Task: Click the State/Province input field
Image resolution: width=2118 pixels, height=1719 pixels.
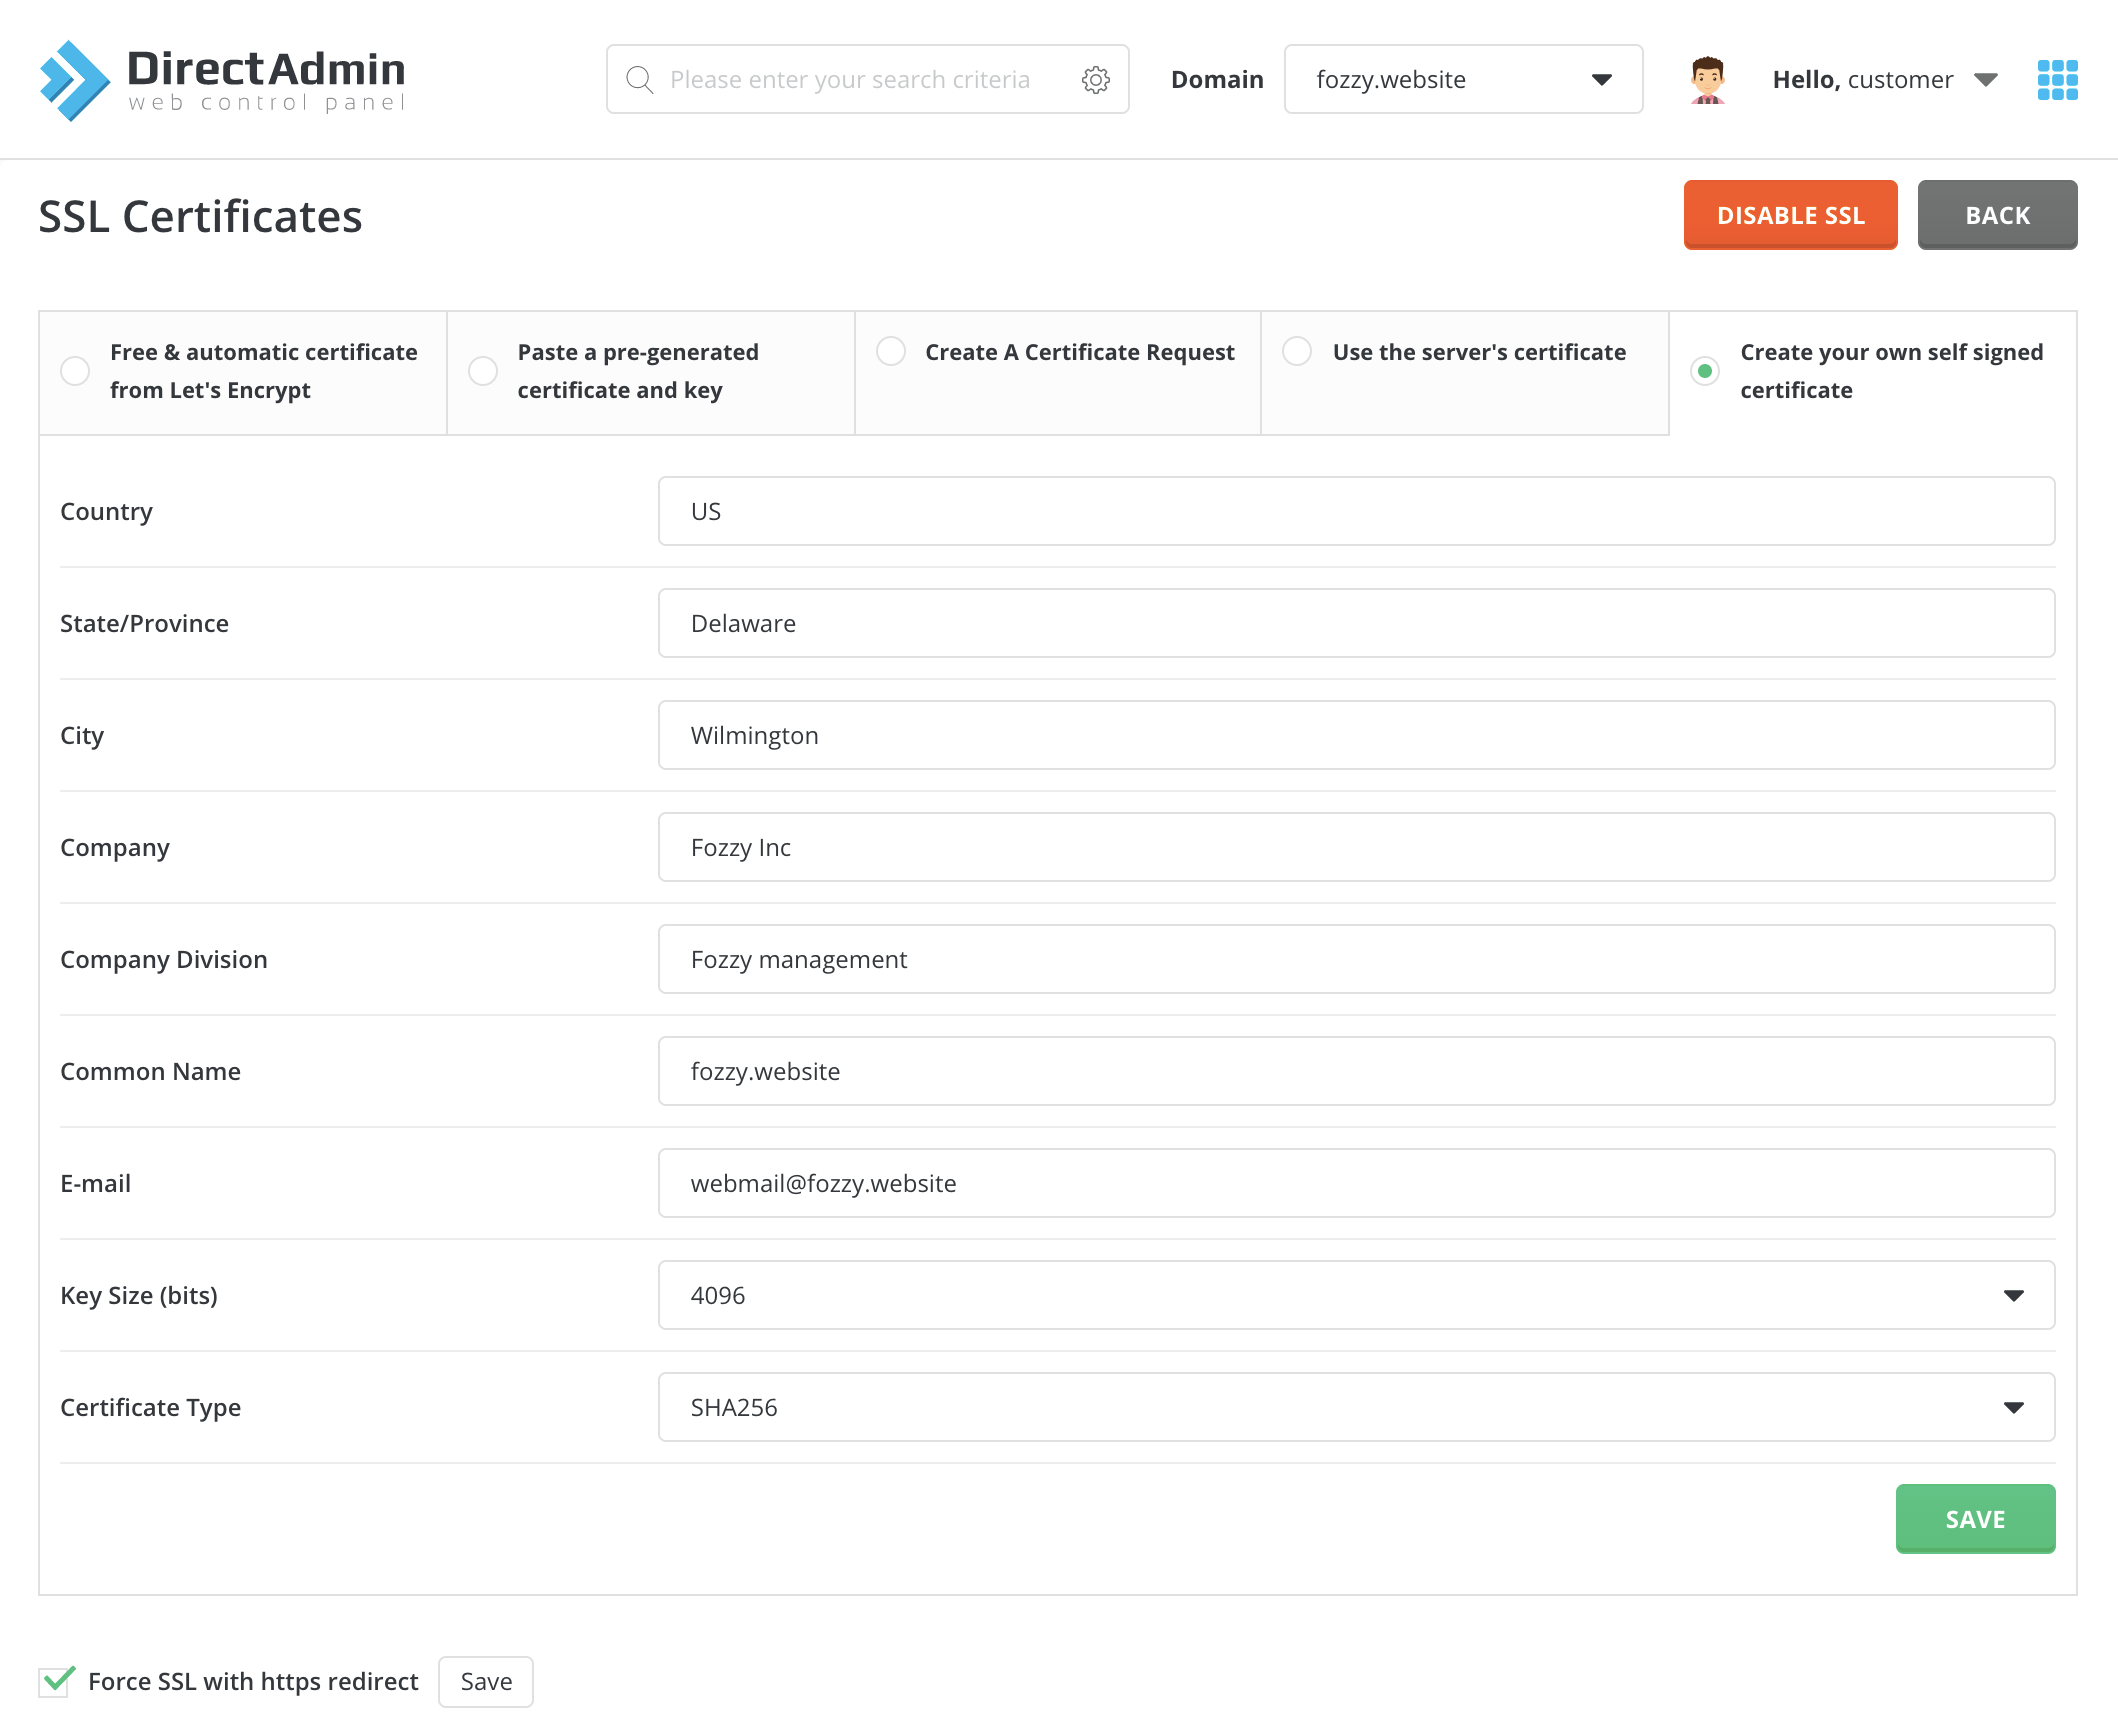Action: point(1356,623)
